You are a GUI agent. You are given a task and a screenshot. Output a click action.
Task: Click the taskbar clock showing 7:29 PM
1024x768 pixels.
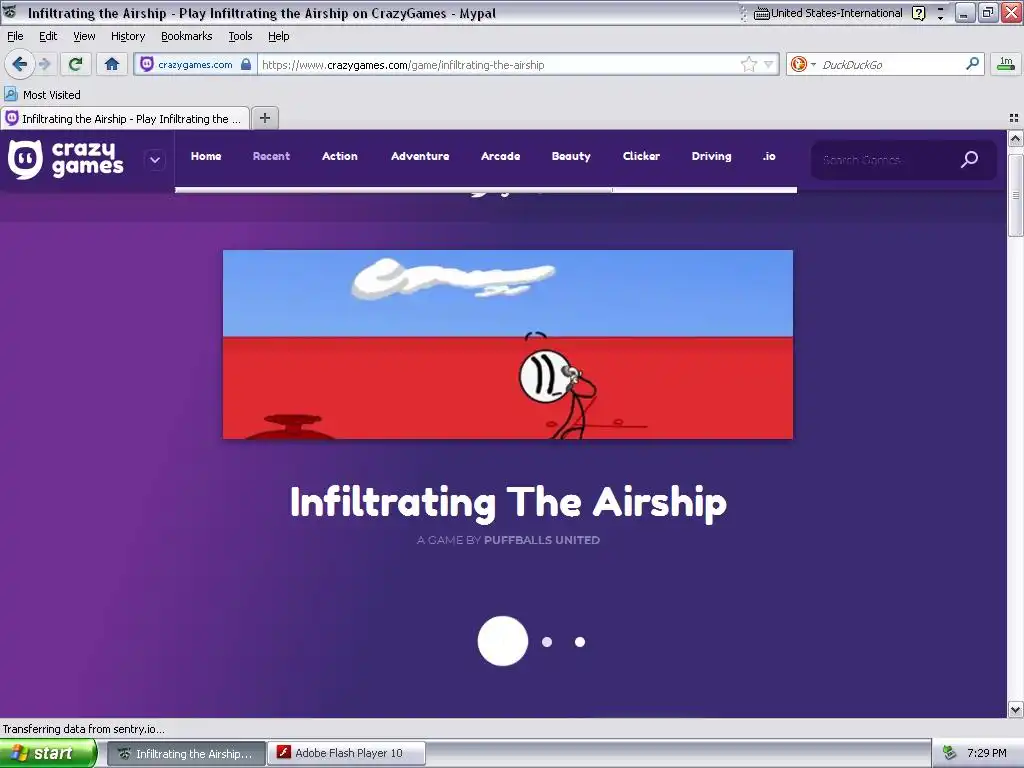tap(987, 753)
